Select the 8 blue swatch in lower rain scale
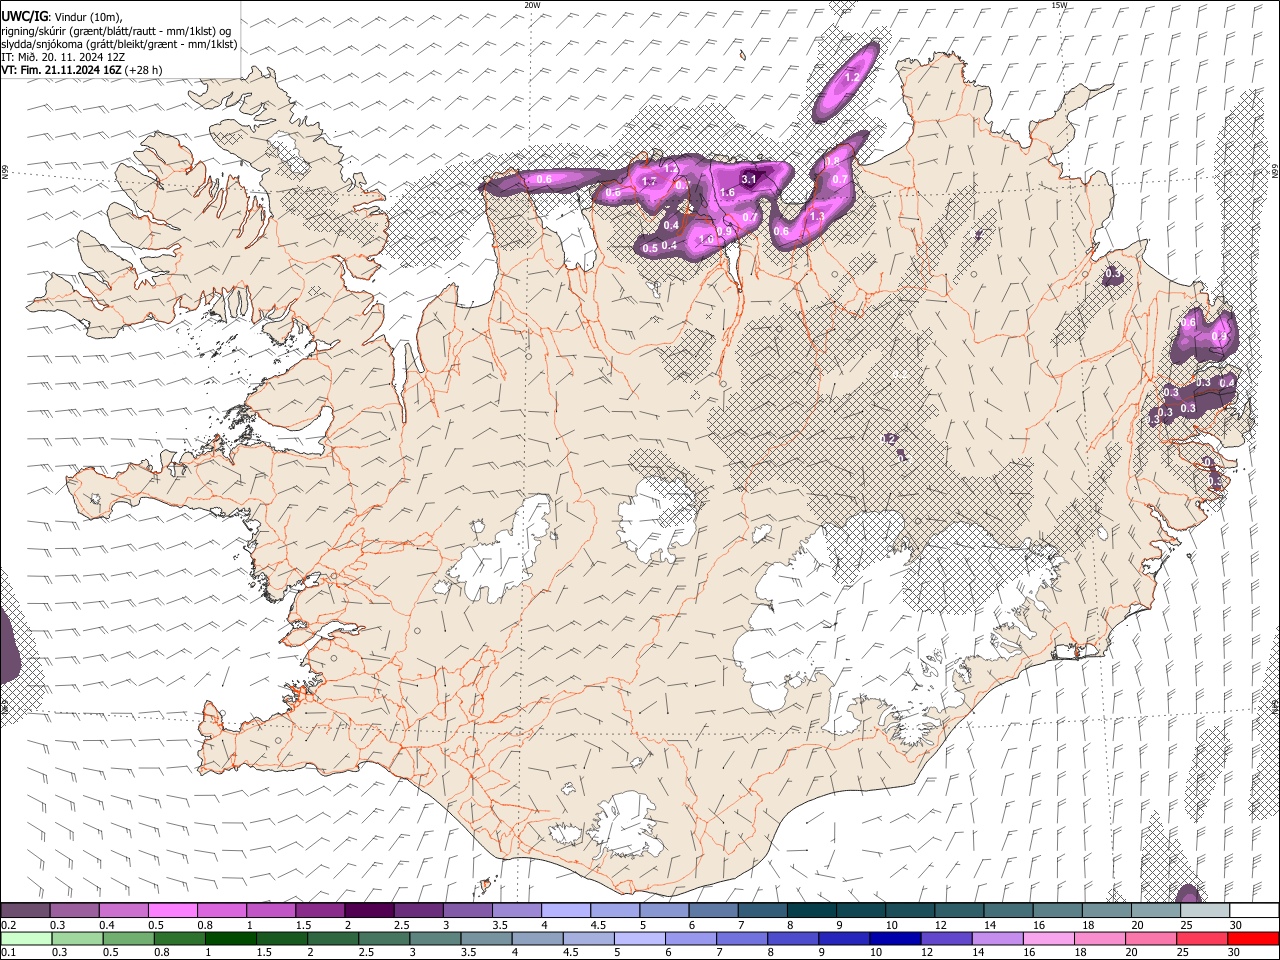1280x960 pixels. point(792,938)
